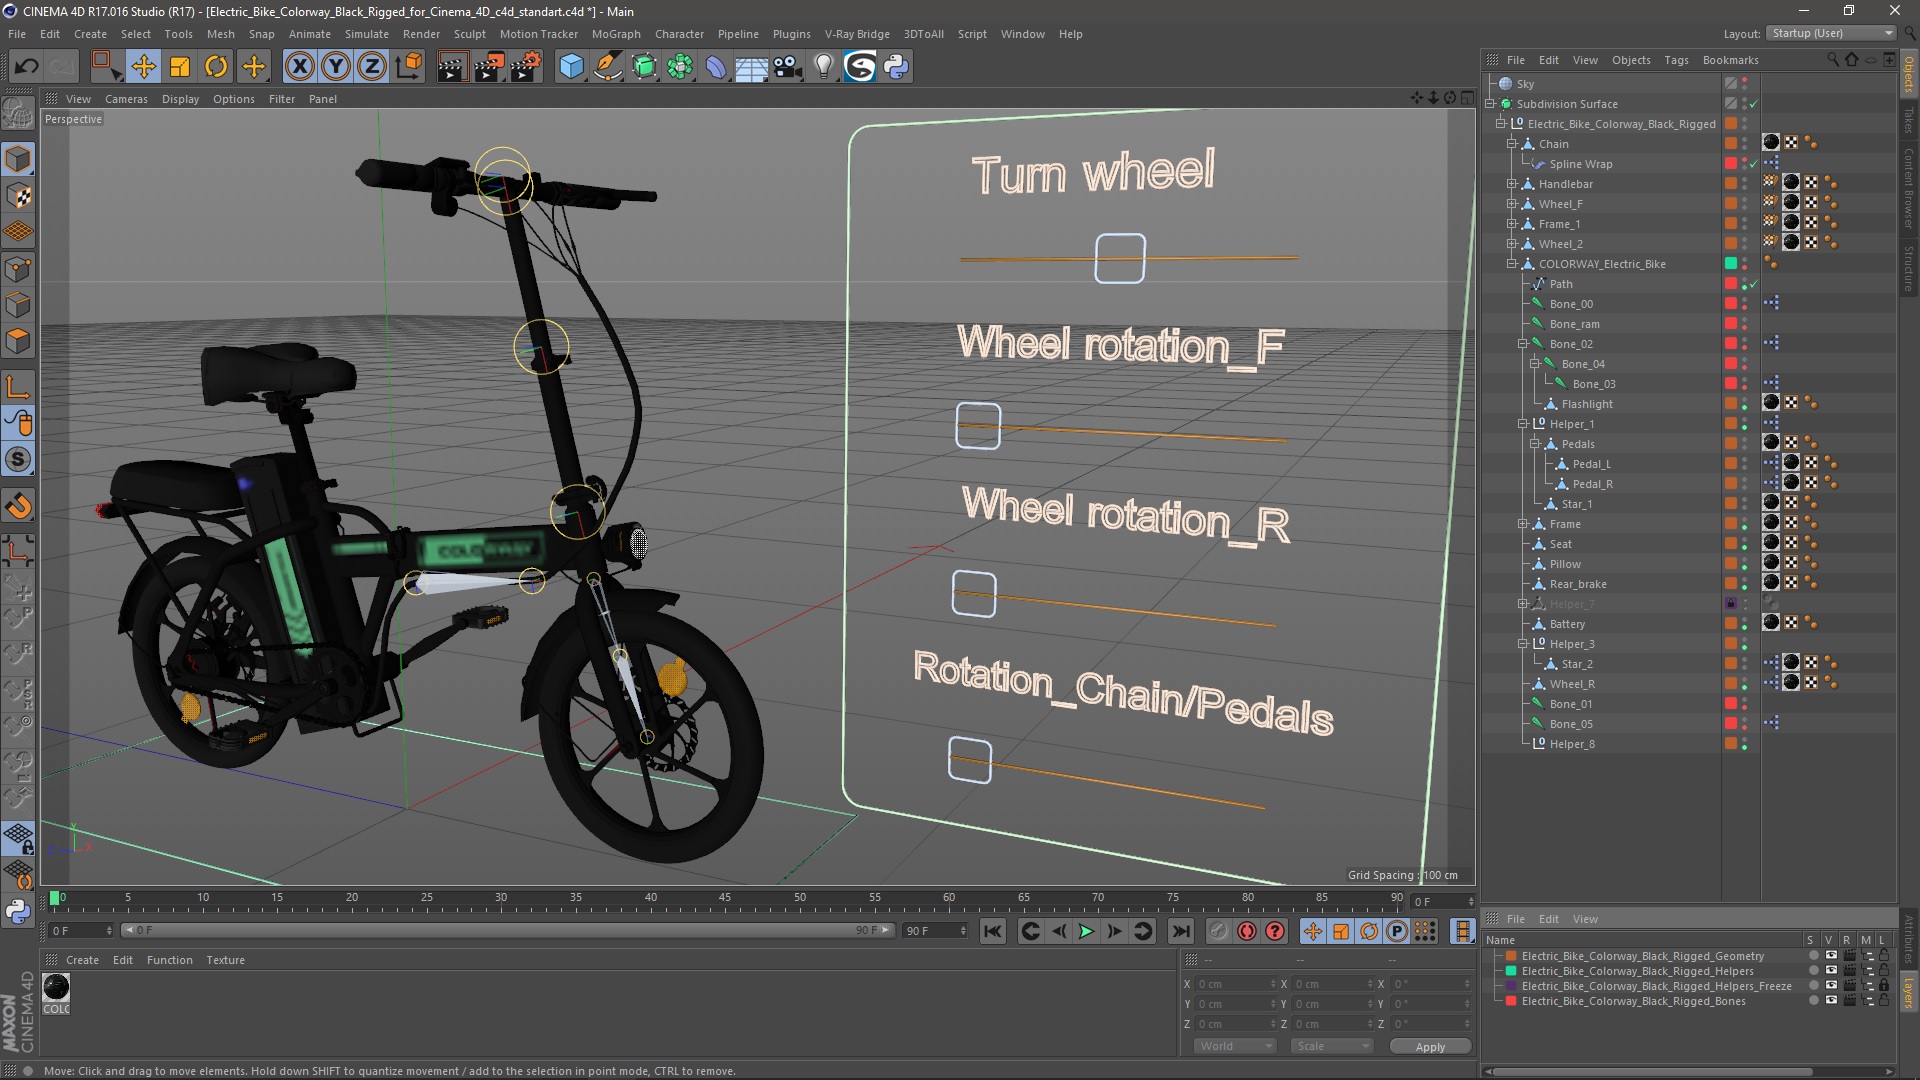The height and width of the screenshot is (1080, 1920).
Task: Open the MoGraph menu
Action: [x=616, y=34]
